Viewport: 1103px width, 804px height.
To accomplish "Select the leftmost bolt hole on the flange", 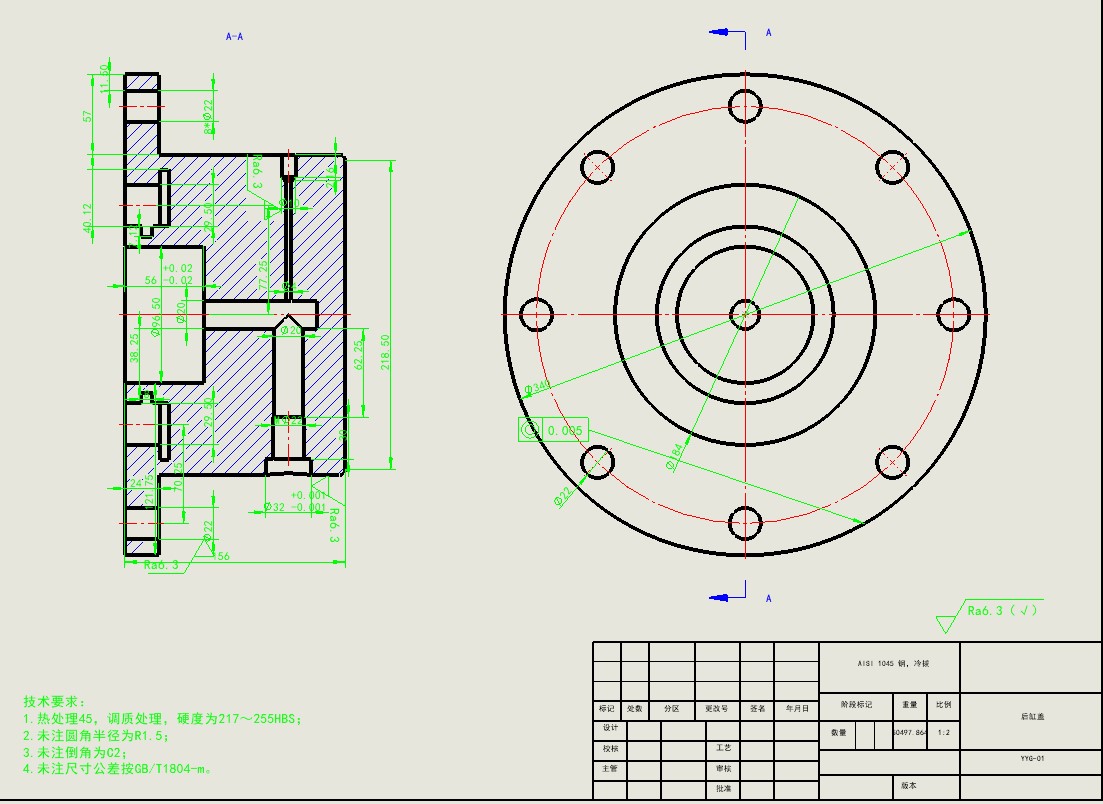I will click(x=537, y=314).
